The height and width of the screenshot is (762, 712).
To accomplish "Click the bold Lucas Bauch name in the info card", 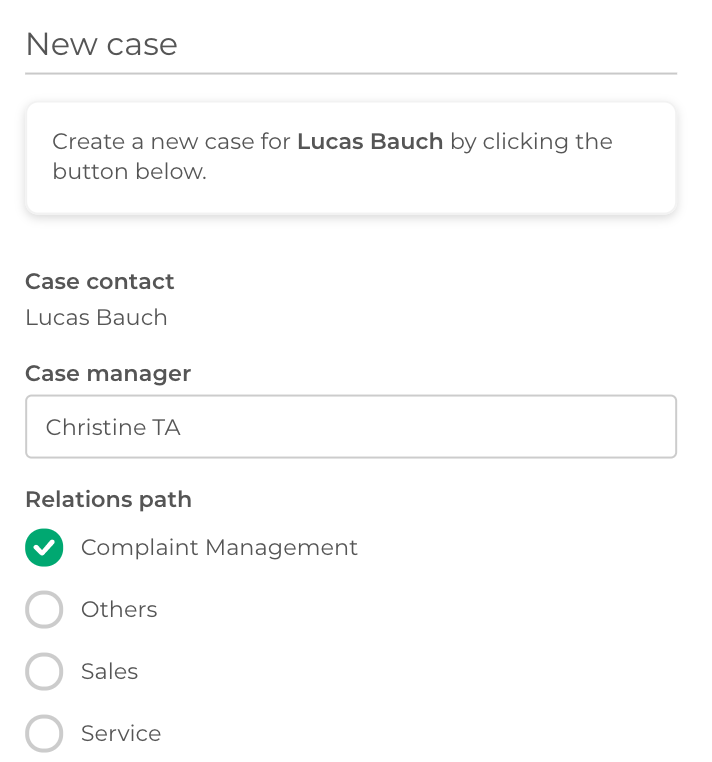I will pos(370,142).
